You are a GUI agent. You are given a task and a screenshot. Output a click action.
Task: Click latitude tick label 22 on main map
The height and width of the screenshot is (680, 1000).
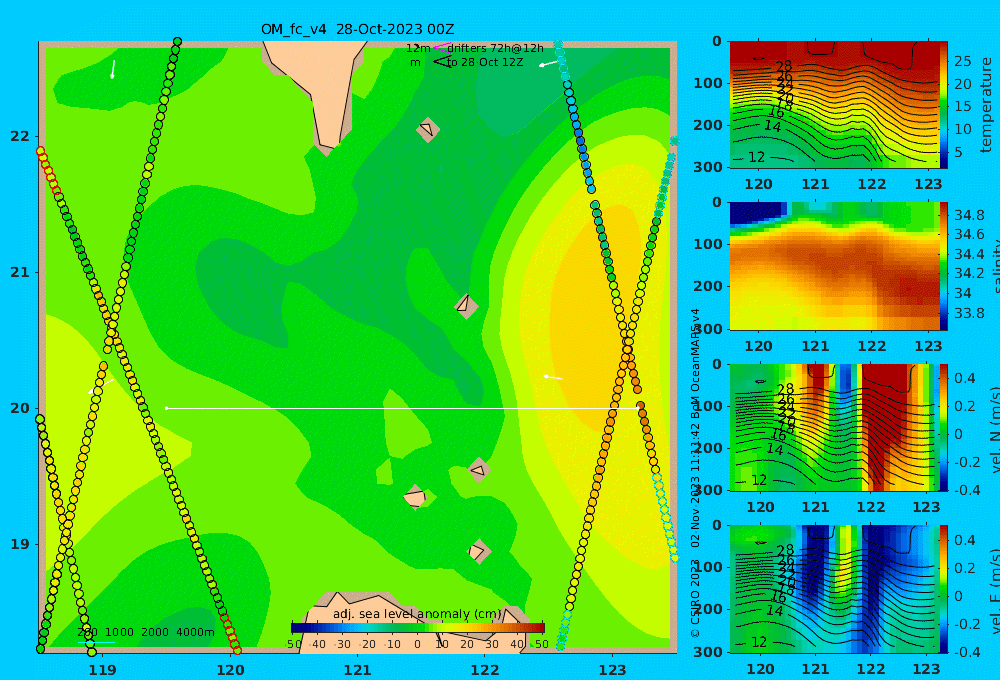[x=20, y=136]
